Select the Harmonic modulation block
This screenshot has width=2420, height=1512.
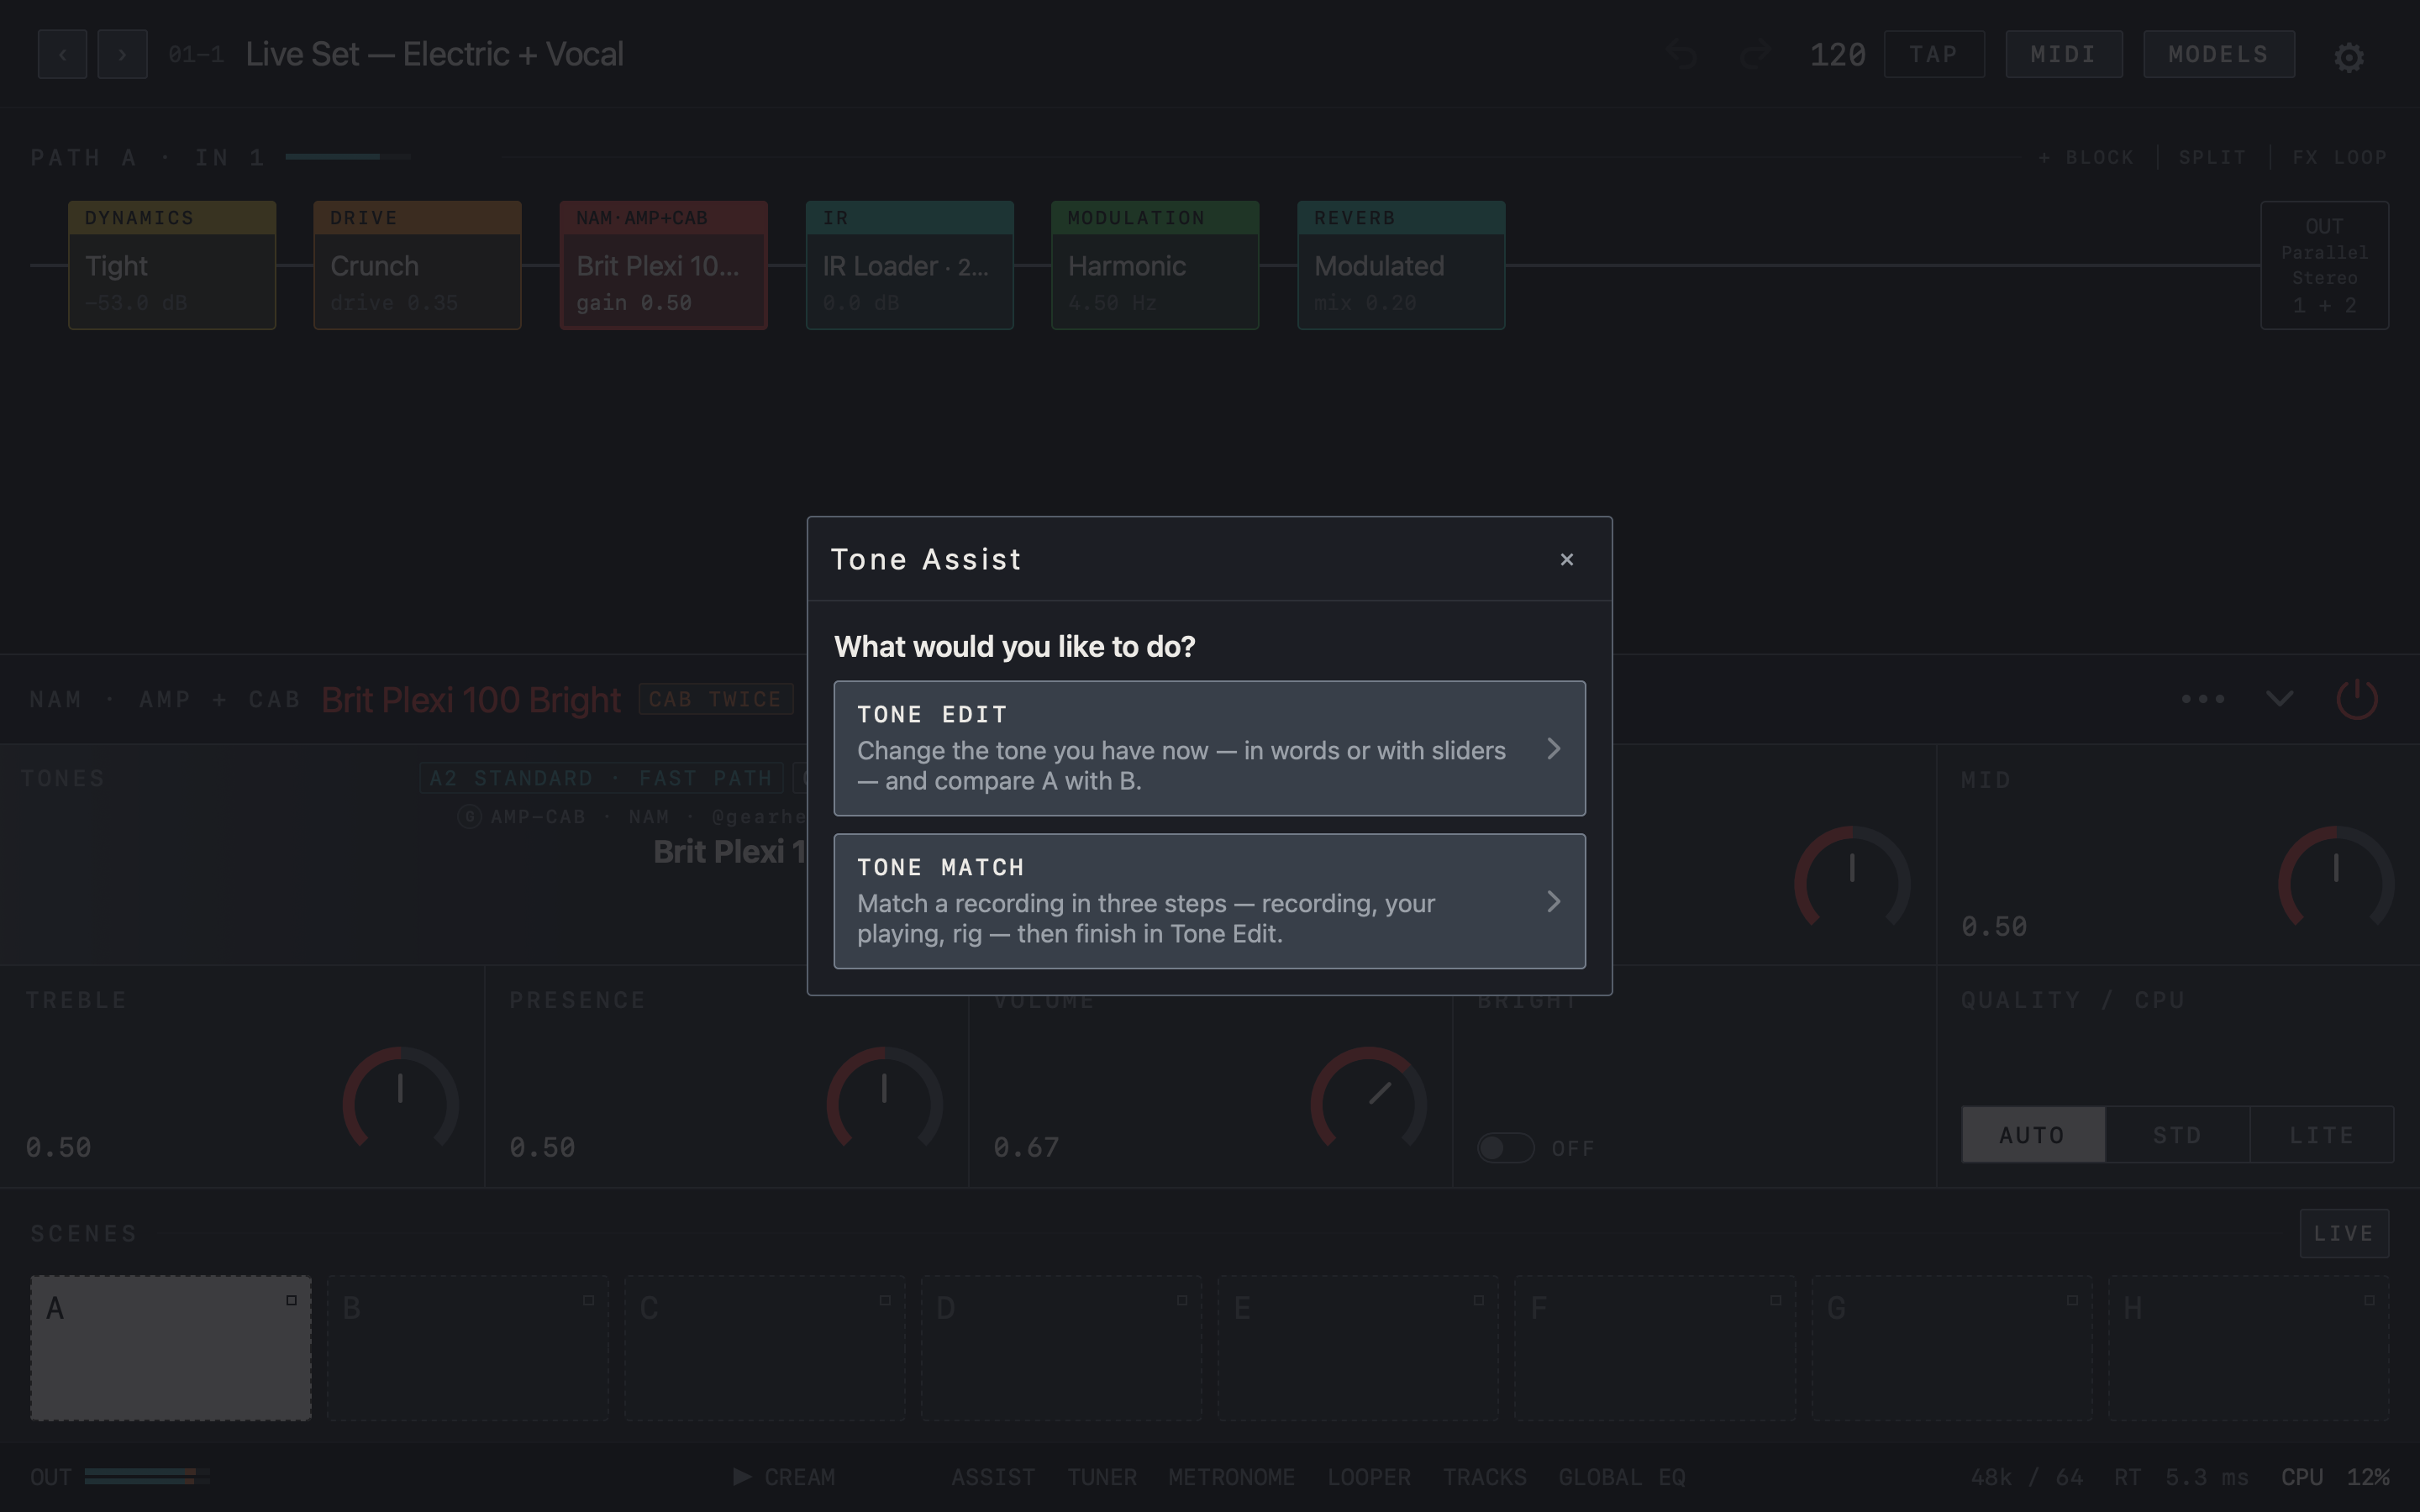[1155, 265]
